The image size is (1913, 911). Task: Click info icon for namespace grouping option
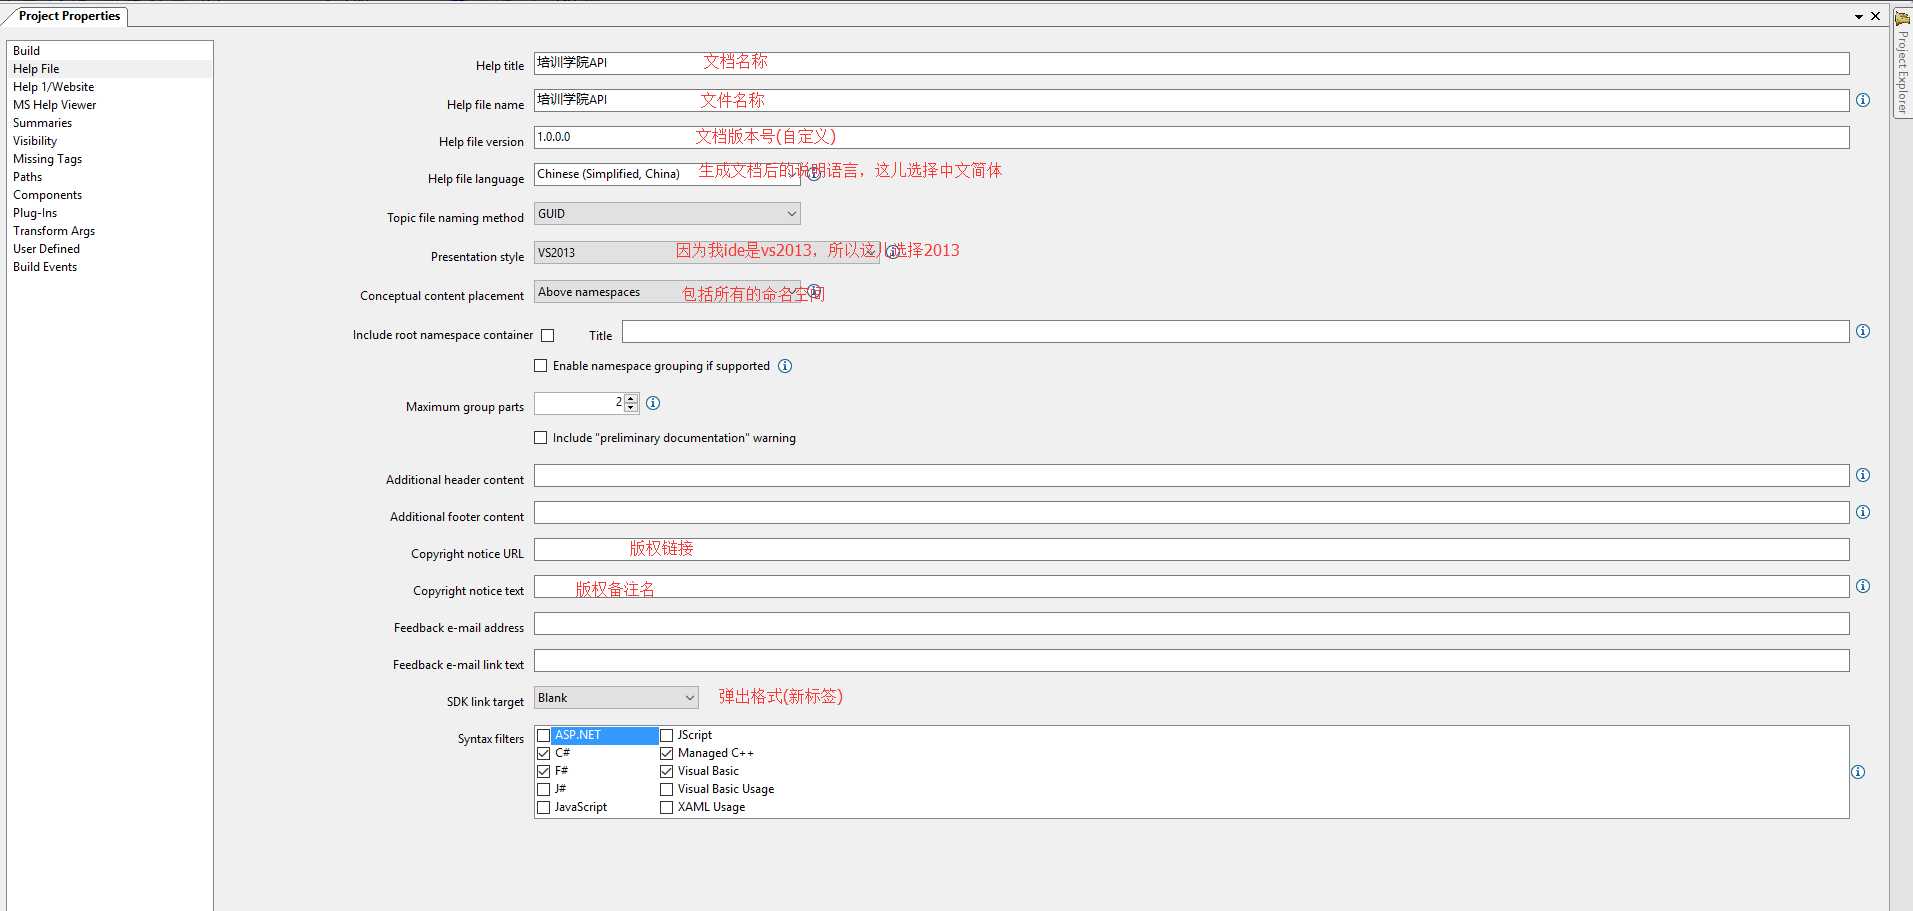tap(785, 366)
